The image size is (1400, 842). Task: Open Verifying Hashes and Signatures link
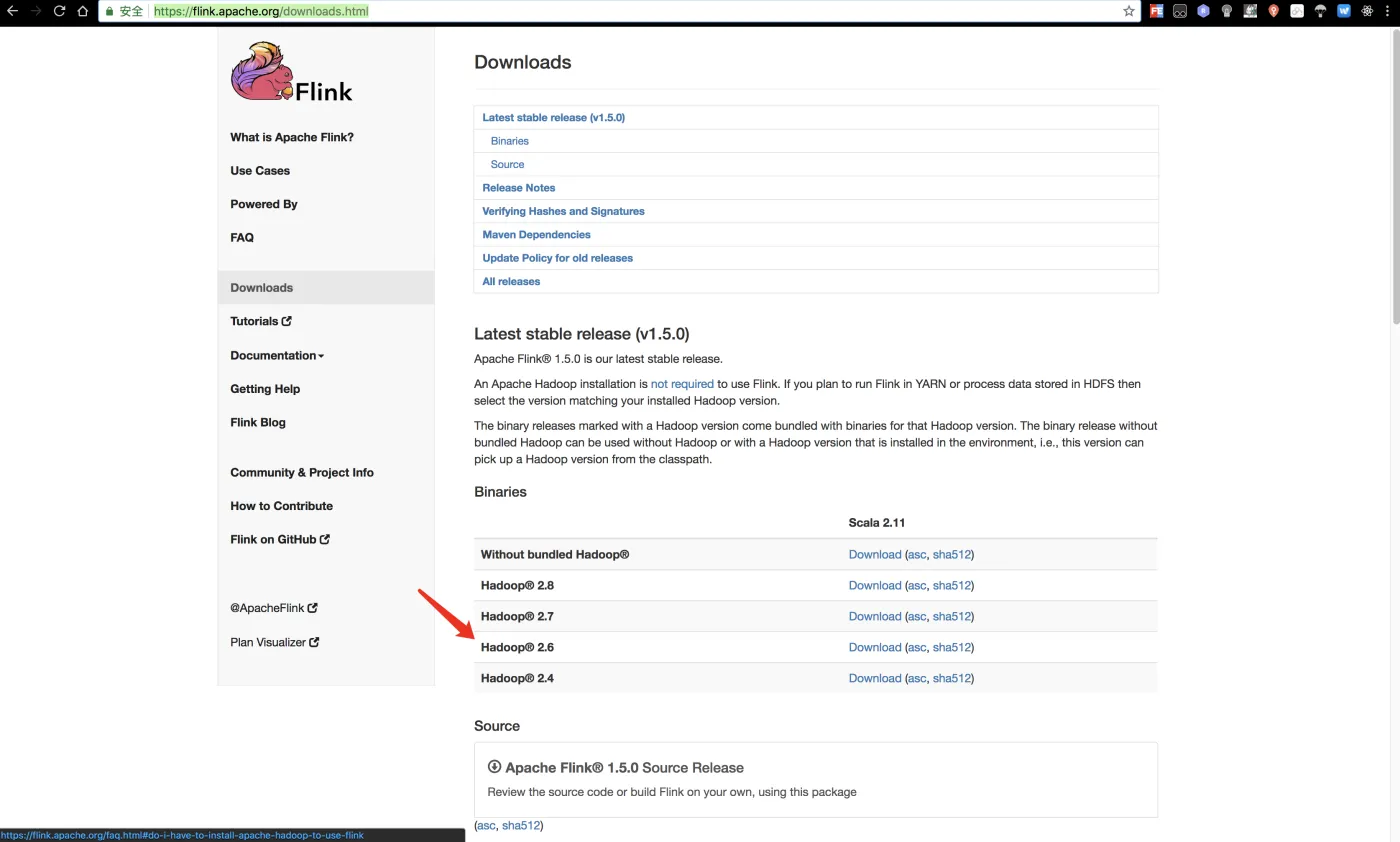pos(563,211)
